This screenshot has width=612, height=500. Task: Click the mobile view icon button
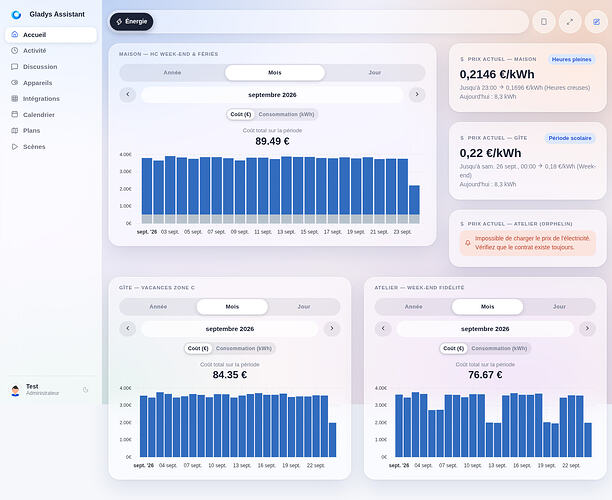[544, 21]
